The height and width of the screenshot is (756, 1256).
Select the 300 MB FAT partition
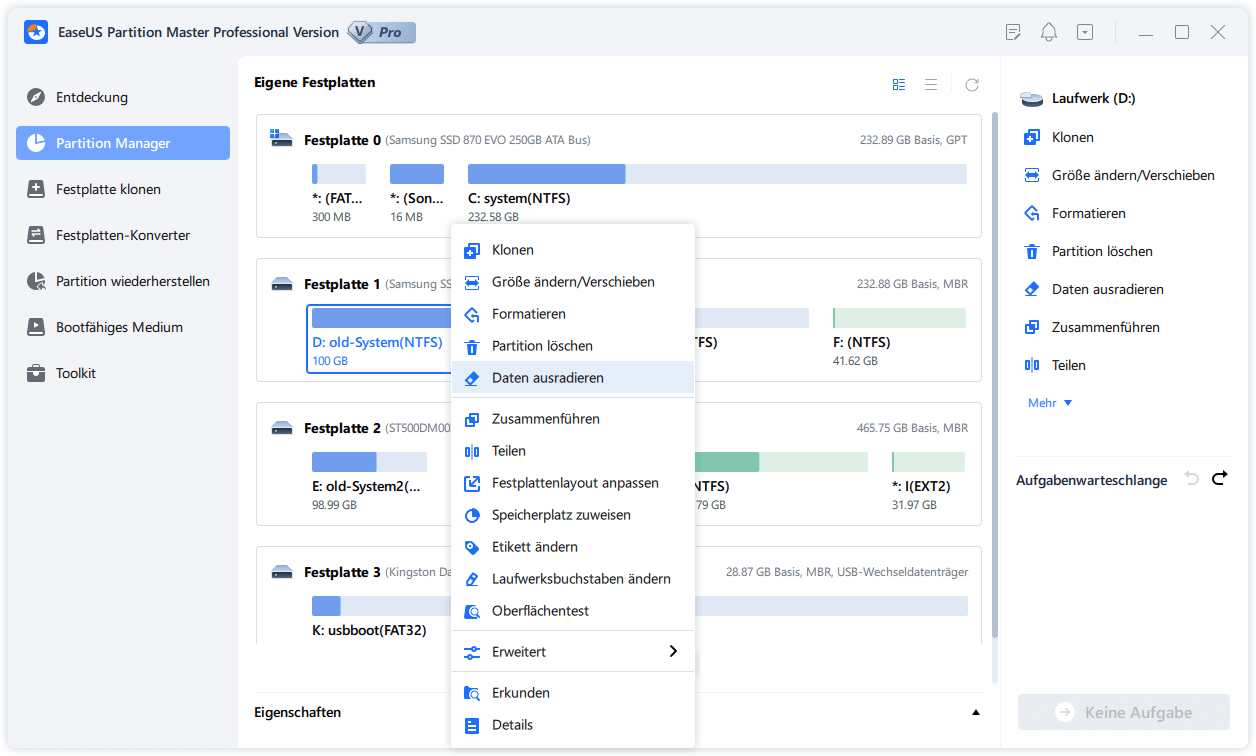(338, 192)
